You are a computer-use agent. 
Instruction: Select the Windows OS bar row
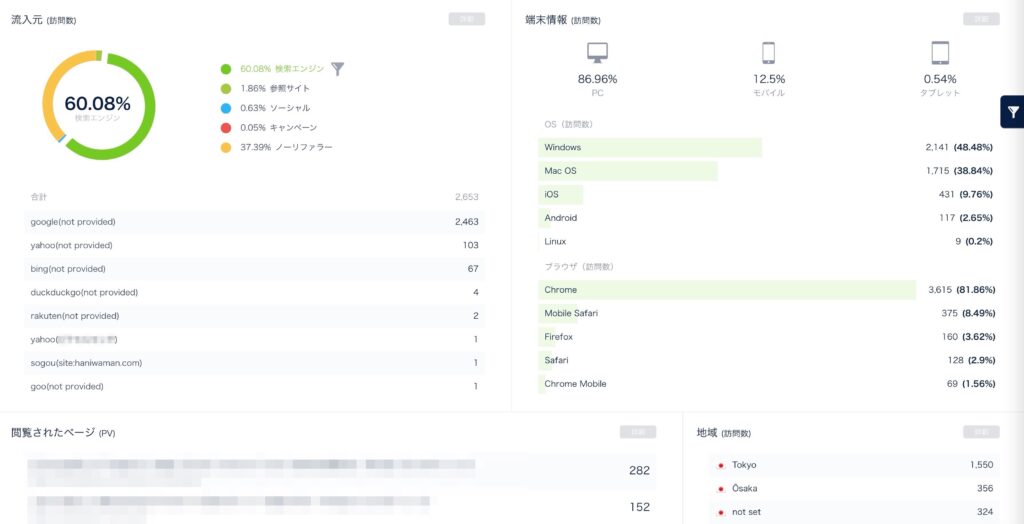(767, 148)
